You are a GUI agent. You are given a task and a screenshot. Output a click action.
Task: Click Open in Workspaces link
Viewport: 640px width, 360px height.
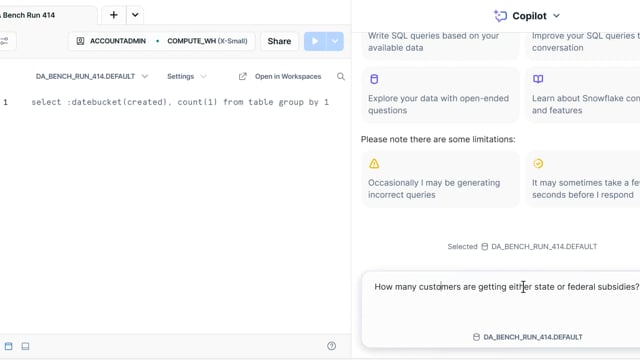tap(280, 76)
